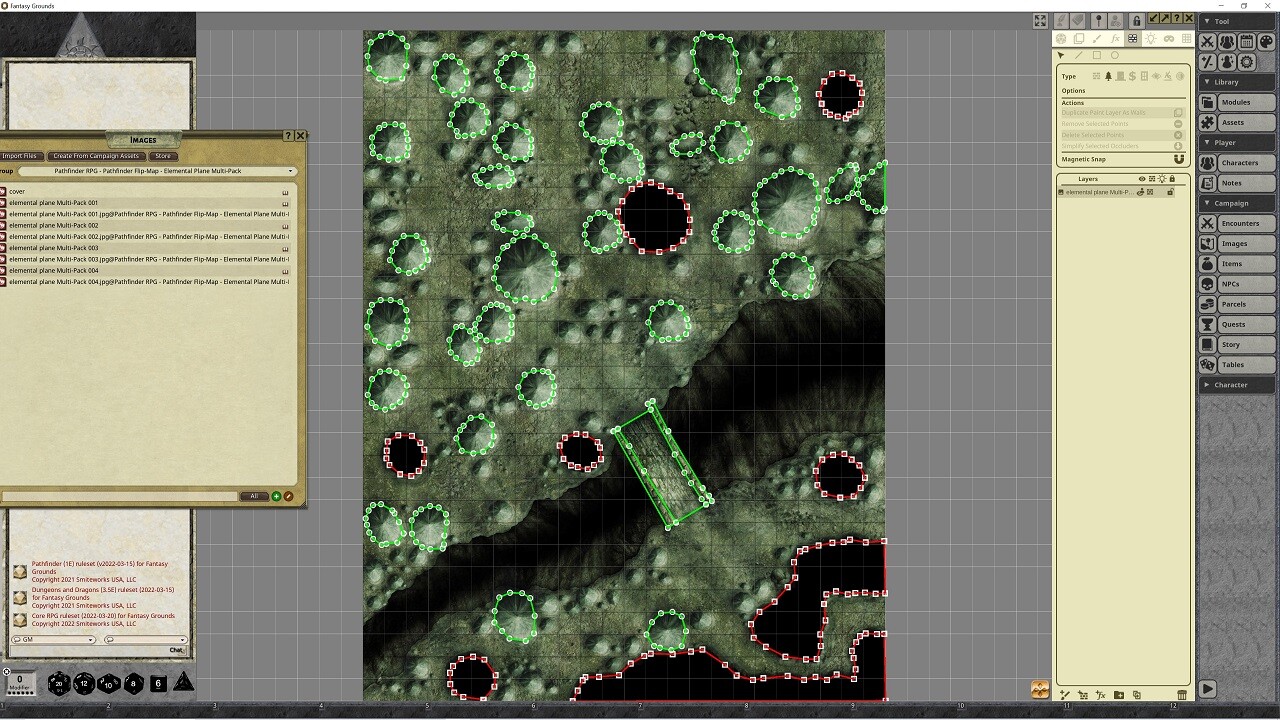Image resolution: width=1280 pixels, height=720 pixels.
Task: Switch to the Import Files tab
Action: (x=20, y=156)
